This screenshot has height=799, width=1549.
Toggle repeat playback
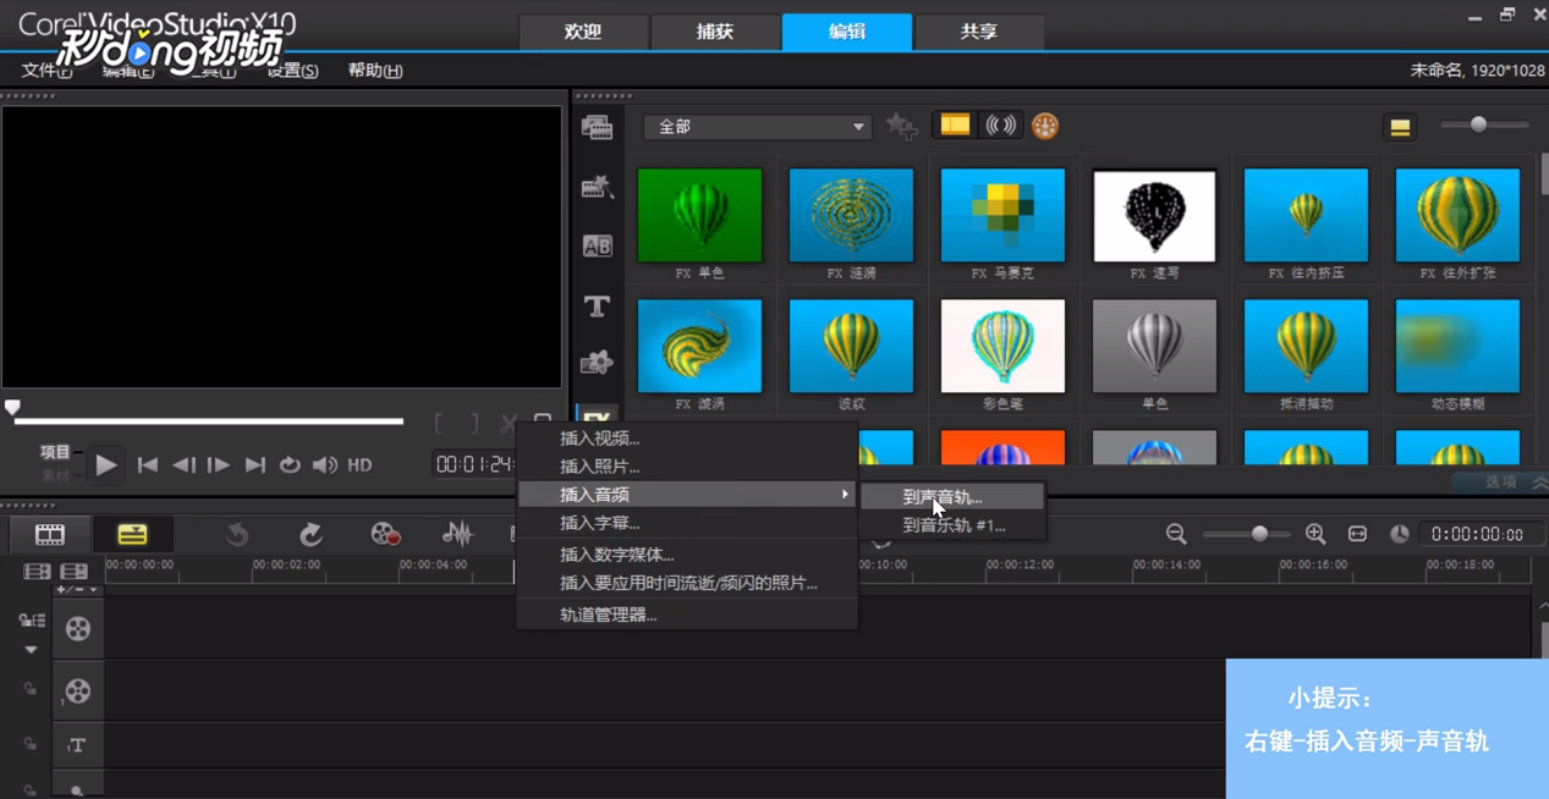[x=290, y=465]
